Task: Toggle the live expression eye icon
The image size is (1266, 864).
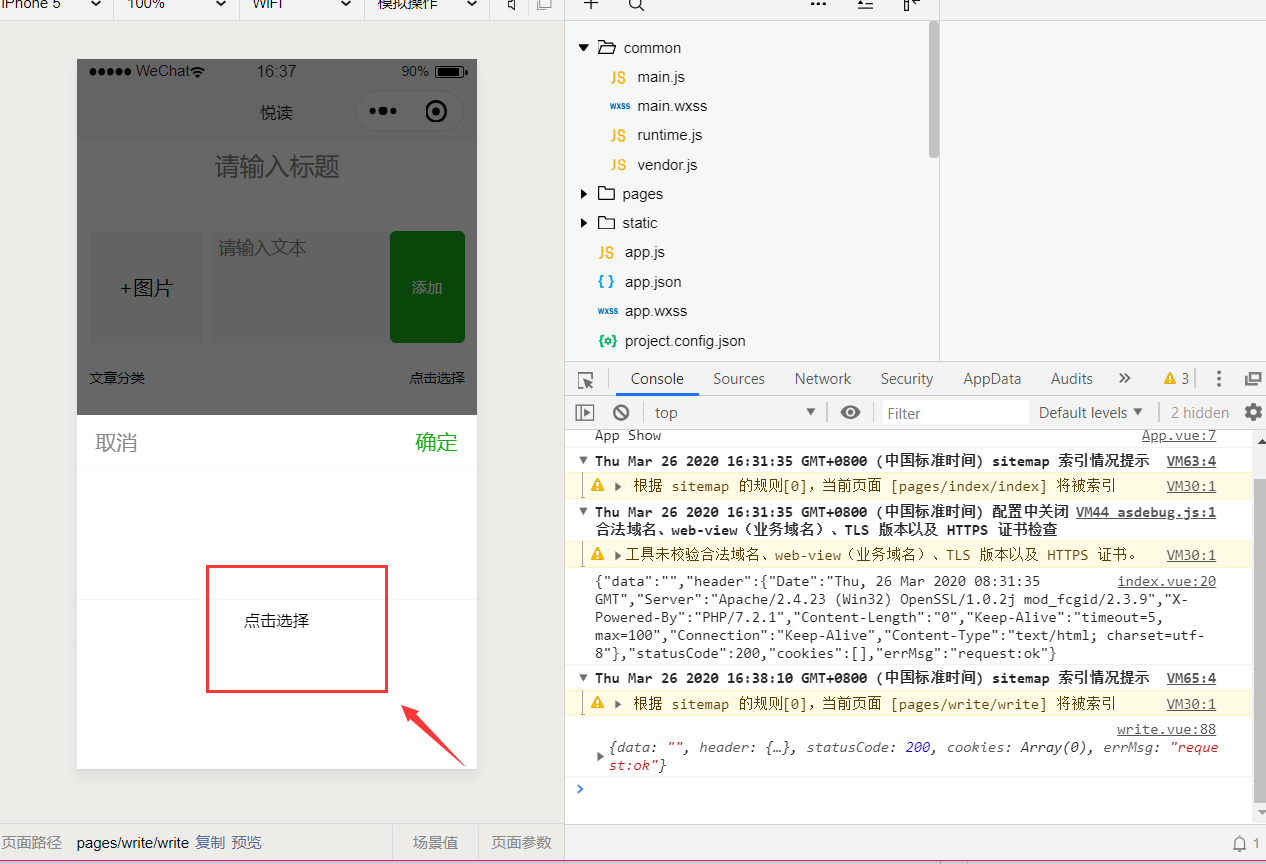Action: point(850,412)
